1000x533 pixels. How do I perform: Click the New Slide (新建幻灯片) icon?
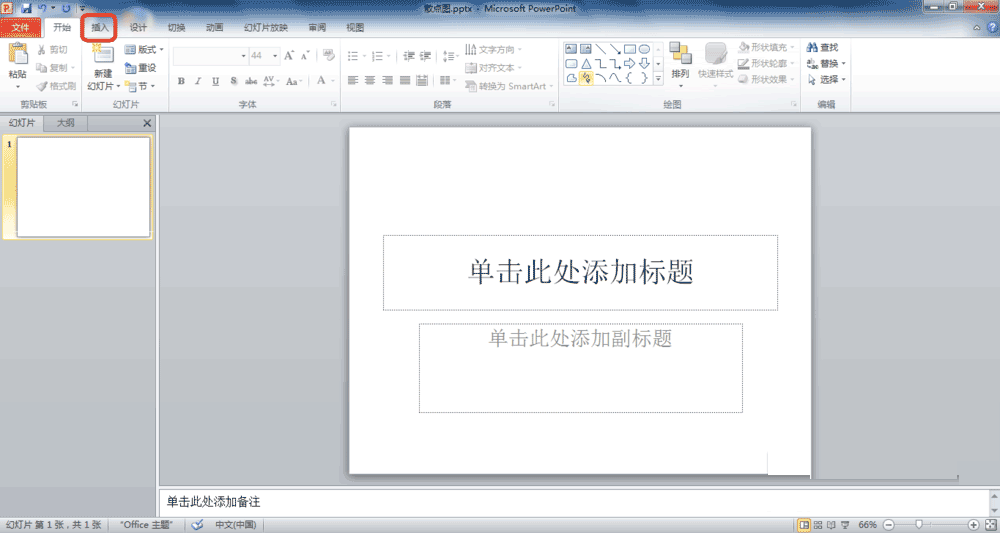103,55
